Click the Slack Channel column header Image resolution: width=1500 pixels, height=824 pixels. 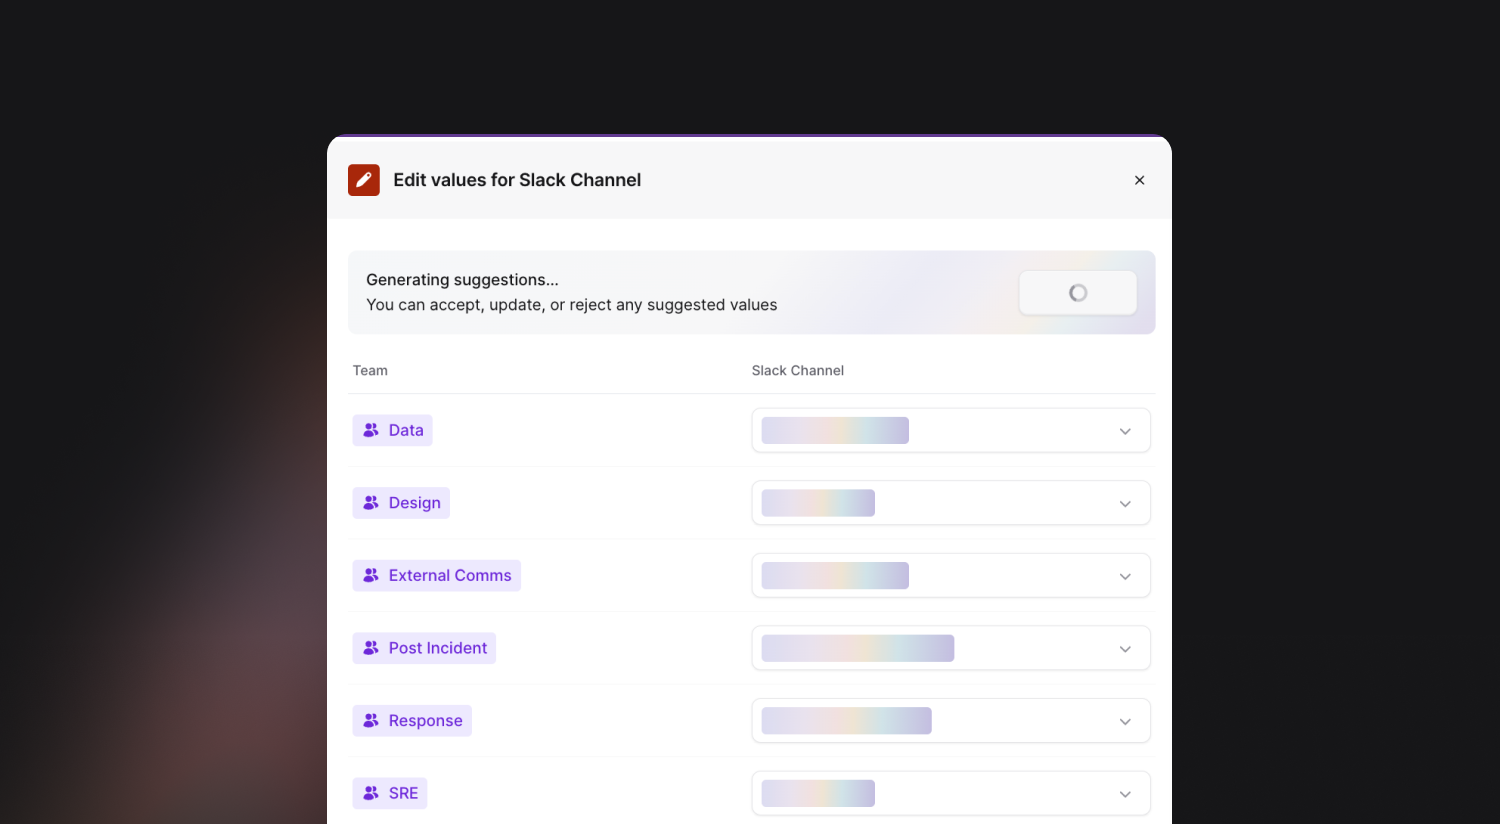point(797,370)
